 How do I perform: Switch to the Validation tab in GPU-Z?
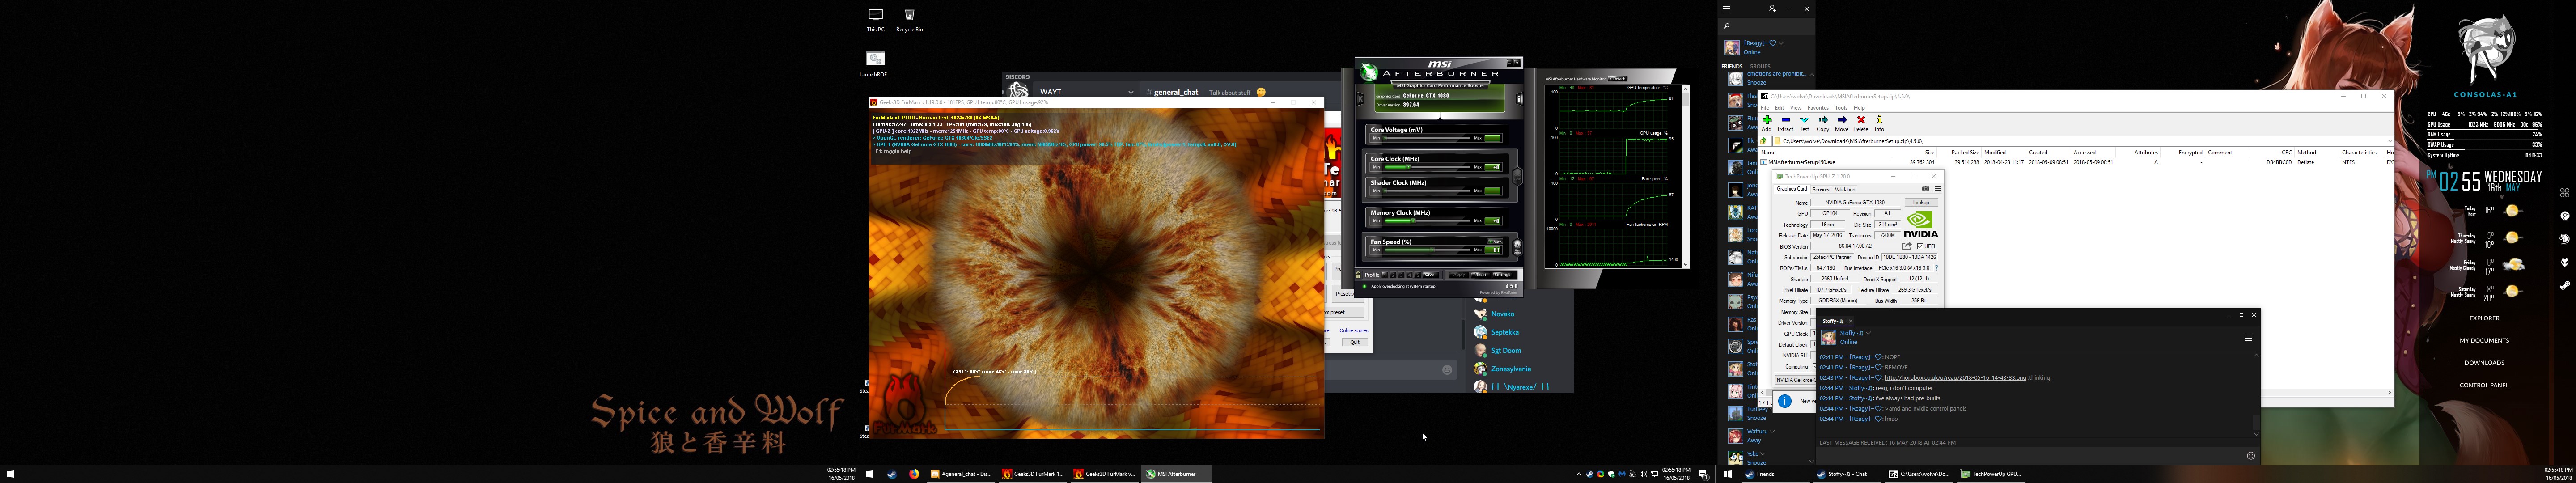(x=1845, y=189)
